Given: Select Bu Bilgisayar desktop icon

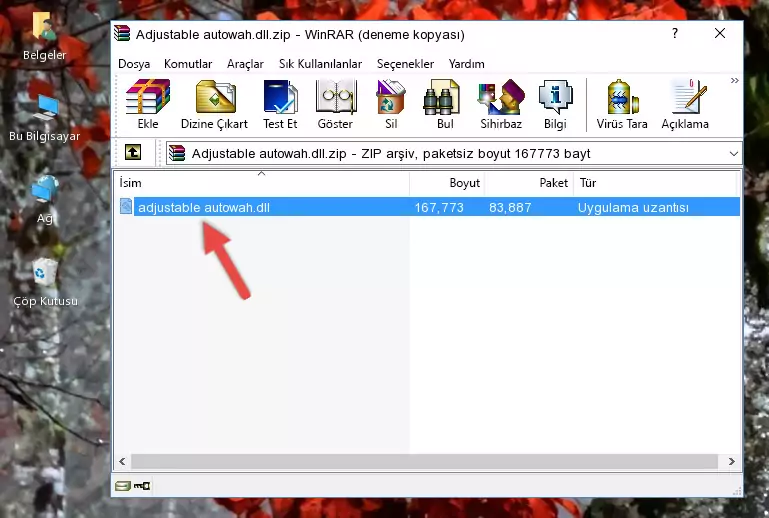Looking at the screenshot, I should click(44, 118).
